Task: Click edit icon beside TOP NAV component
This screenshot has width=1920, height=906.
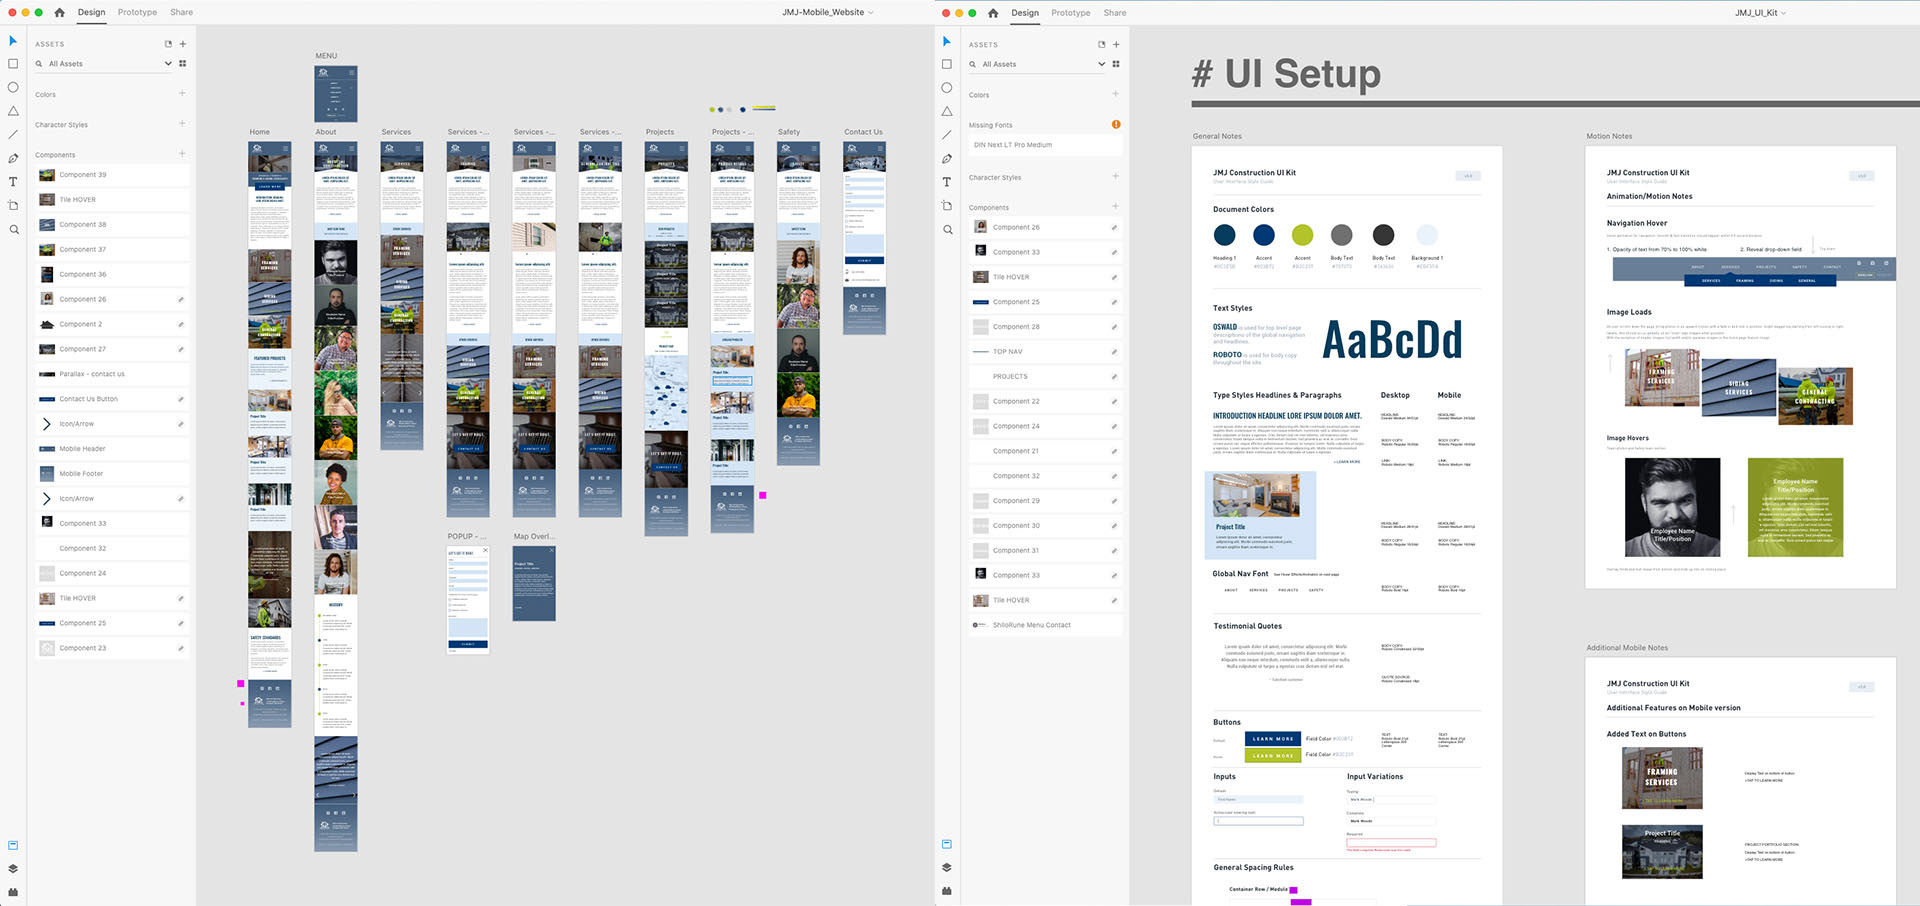Action: tap(1114, 352)
